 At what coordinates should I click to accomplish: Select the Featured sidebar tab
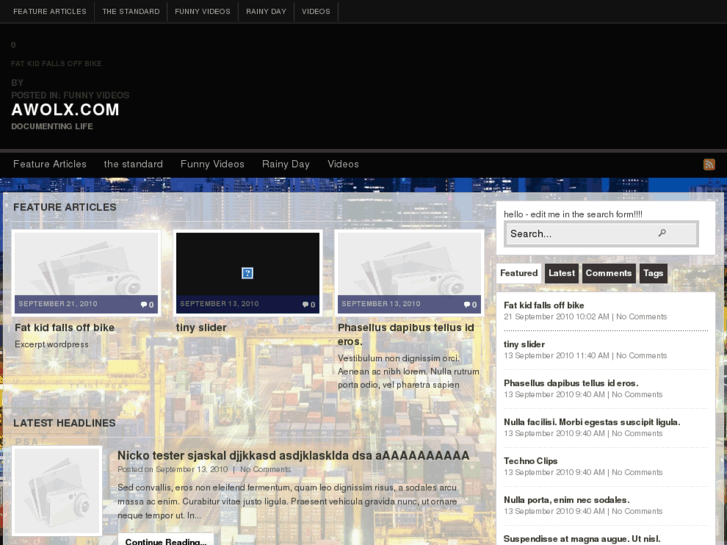(x=519, y=273)
